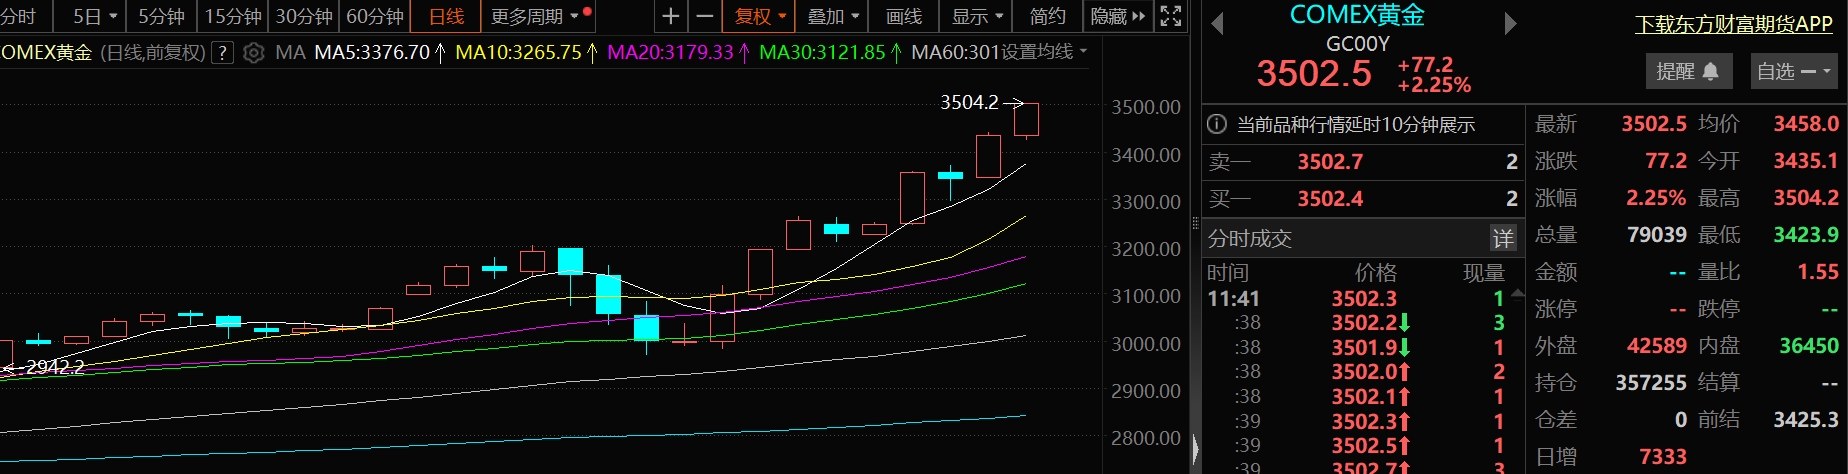
Task: Switch to the 30分钟 tab
Action: pos(304,16)
